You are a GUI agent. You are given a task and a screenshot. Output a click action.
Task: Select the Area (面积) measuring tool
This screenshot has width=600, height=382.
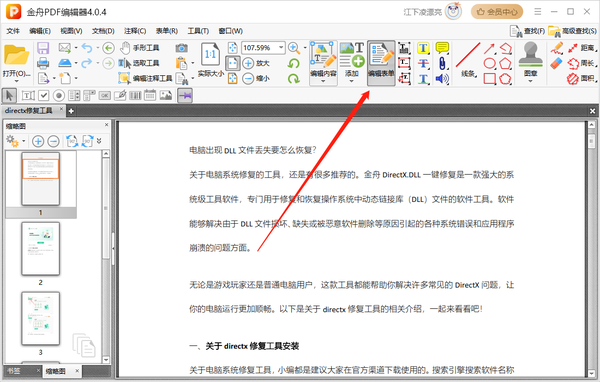(x=581, y=78)
